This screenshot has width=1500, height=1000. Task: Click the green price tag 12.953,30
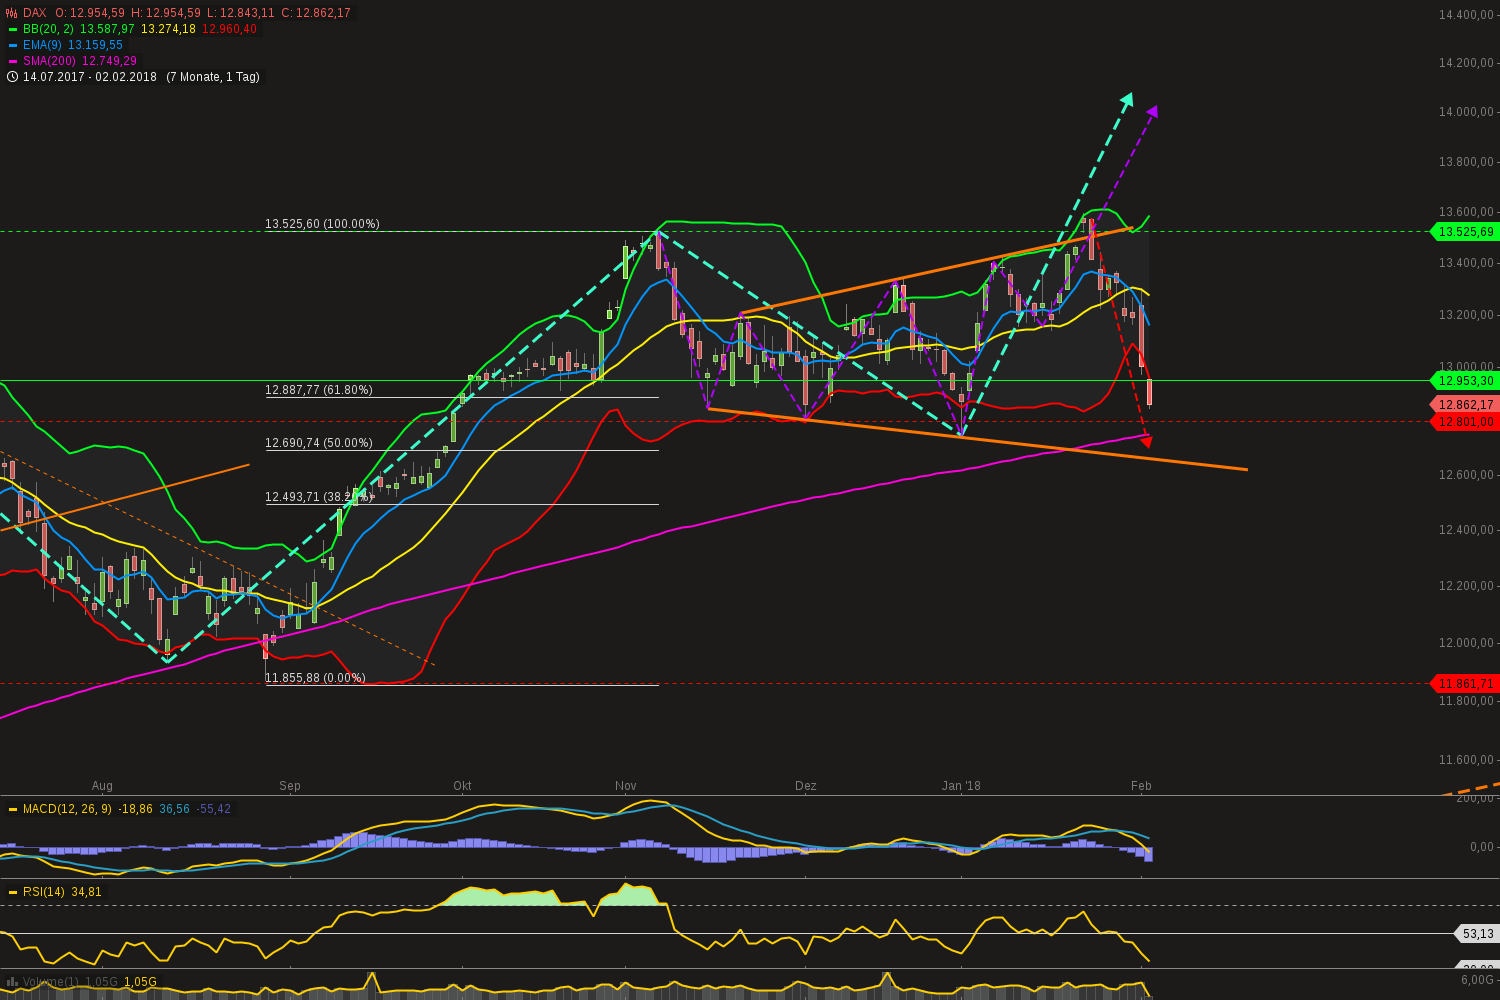pyautogui.click(x=1466, y=381)
